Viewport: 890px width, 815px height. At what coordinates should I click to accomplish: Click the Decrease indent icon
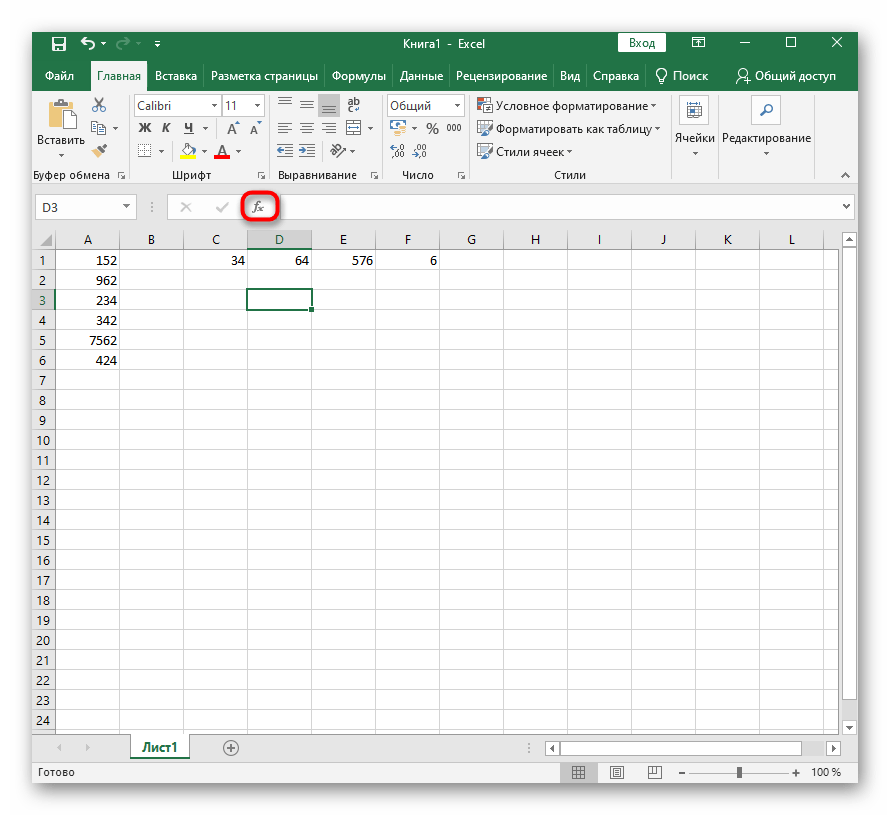point(284,151)
